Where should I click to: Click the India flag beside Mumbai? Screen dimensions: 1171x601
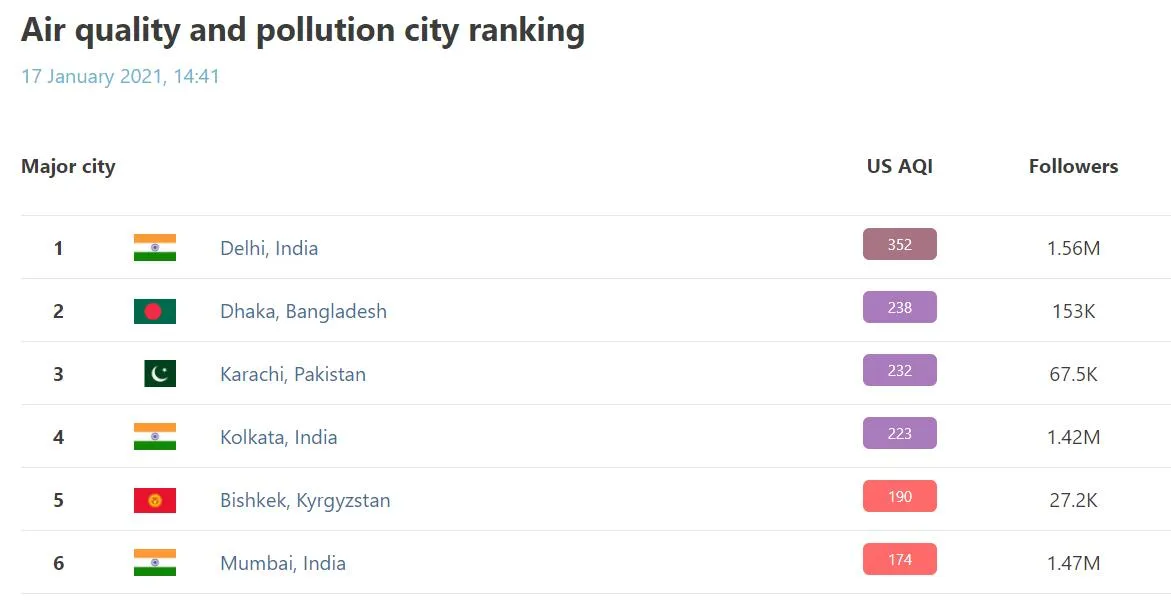pyautogui.click(x=155, y=563)
